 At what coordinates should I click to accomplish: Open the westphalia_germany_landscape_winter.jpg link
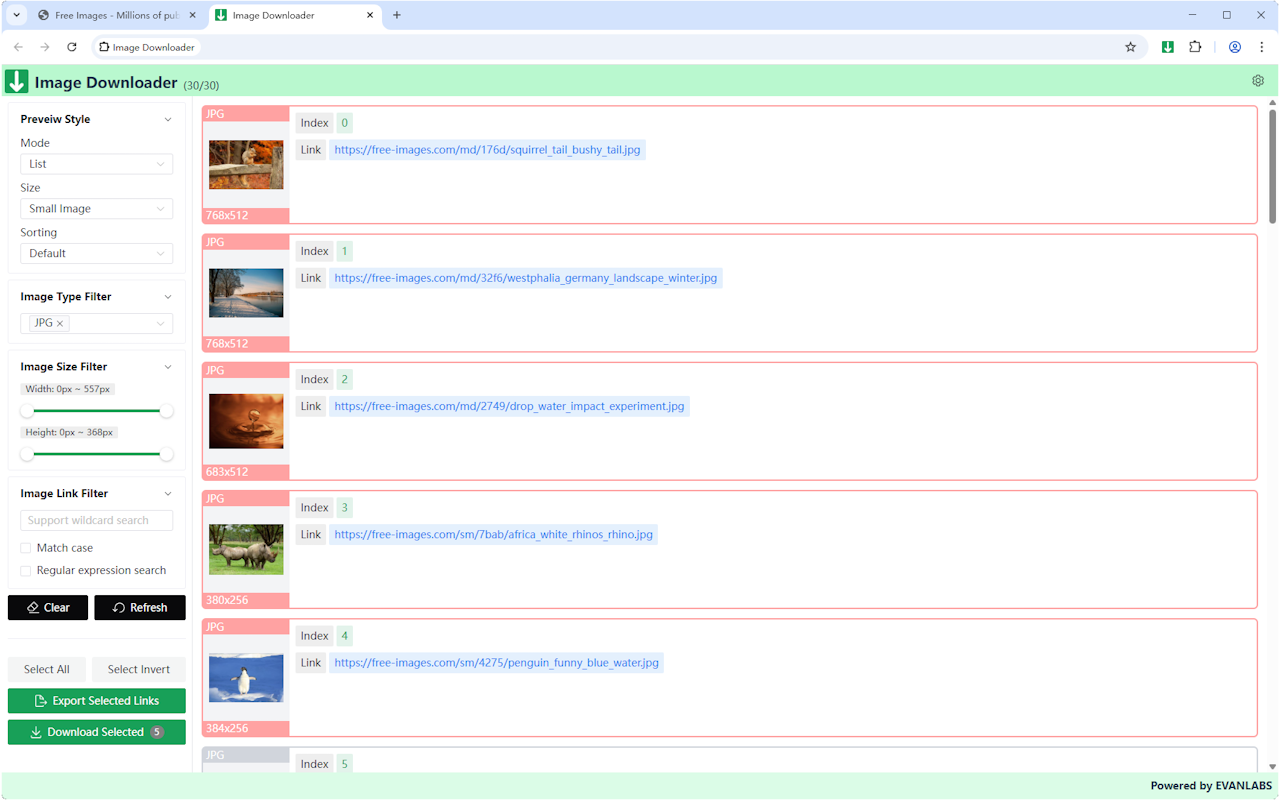[x=525, y=278]
